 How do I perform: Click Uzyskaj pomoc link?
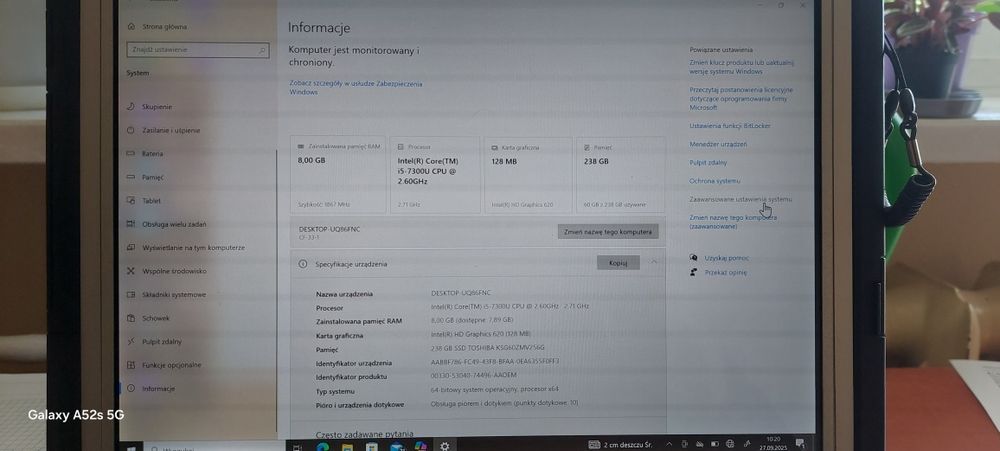[x=726, y=258]
